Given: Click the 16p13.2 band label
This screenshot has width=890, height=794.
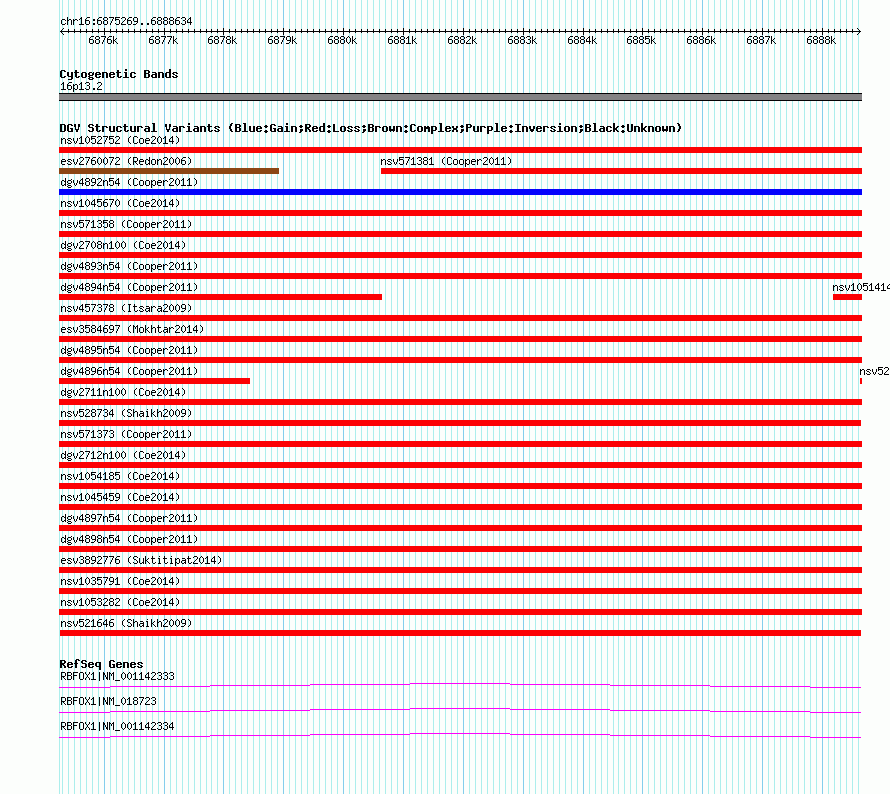Looking at the screenshot, I should point(81,86).
